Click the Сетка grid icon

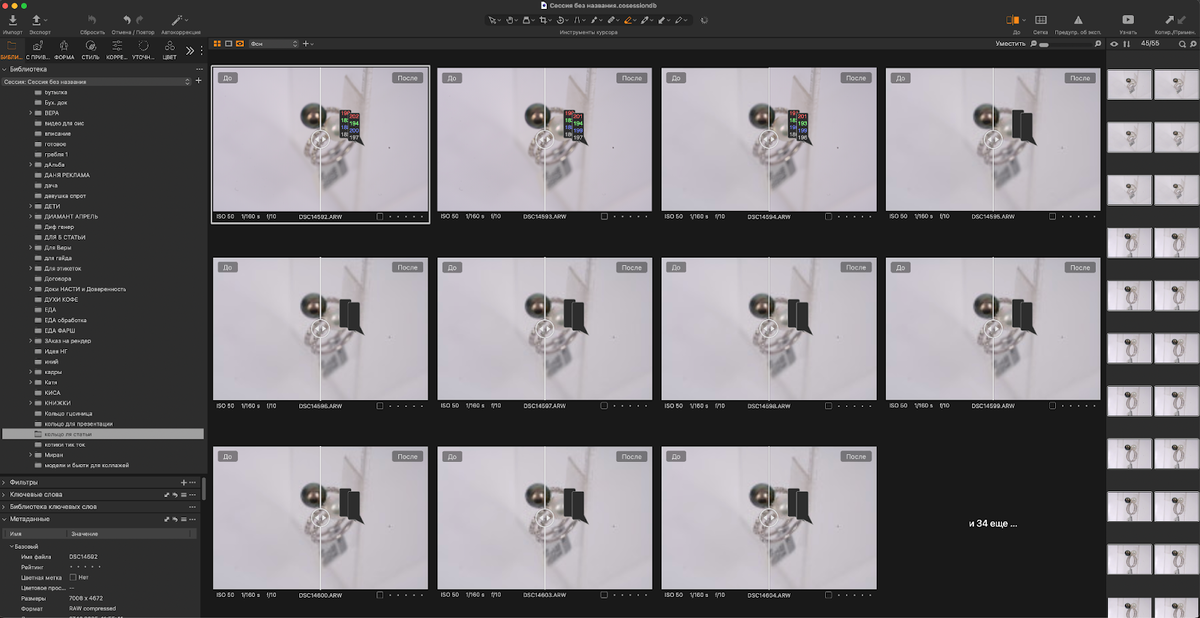coord(1041,20)
